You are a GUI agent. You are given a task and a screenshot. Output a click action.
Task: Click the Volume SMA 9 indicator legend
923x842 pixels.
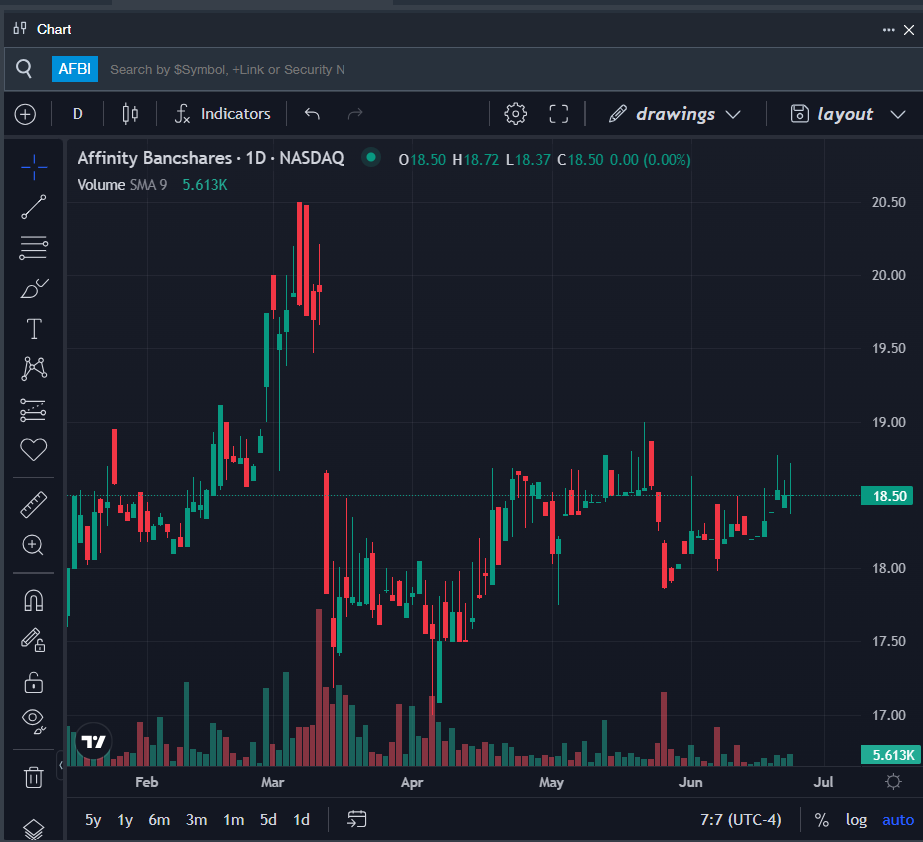(x=122, y=185)
